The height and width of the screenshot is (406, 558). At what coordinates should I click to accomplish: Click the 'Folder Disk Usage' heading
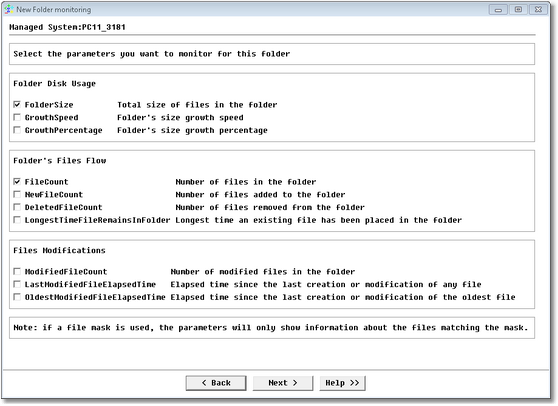[54, 84]
